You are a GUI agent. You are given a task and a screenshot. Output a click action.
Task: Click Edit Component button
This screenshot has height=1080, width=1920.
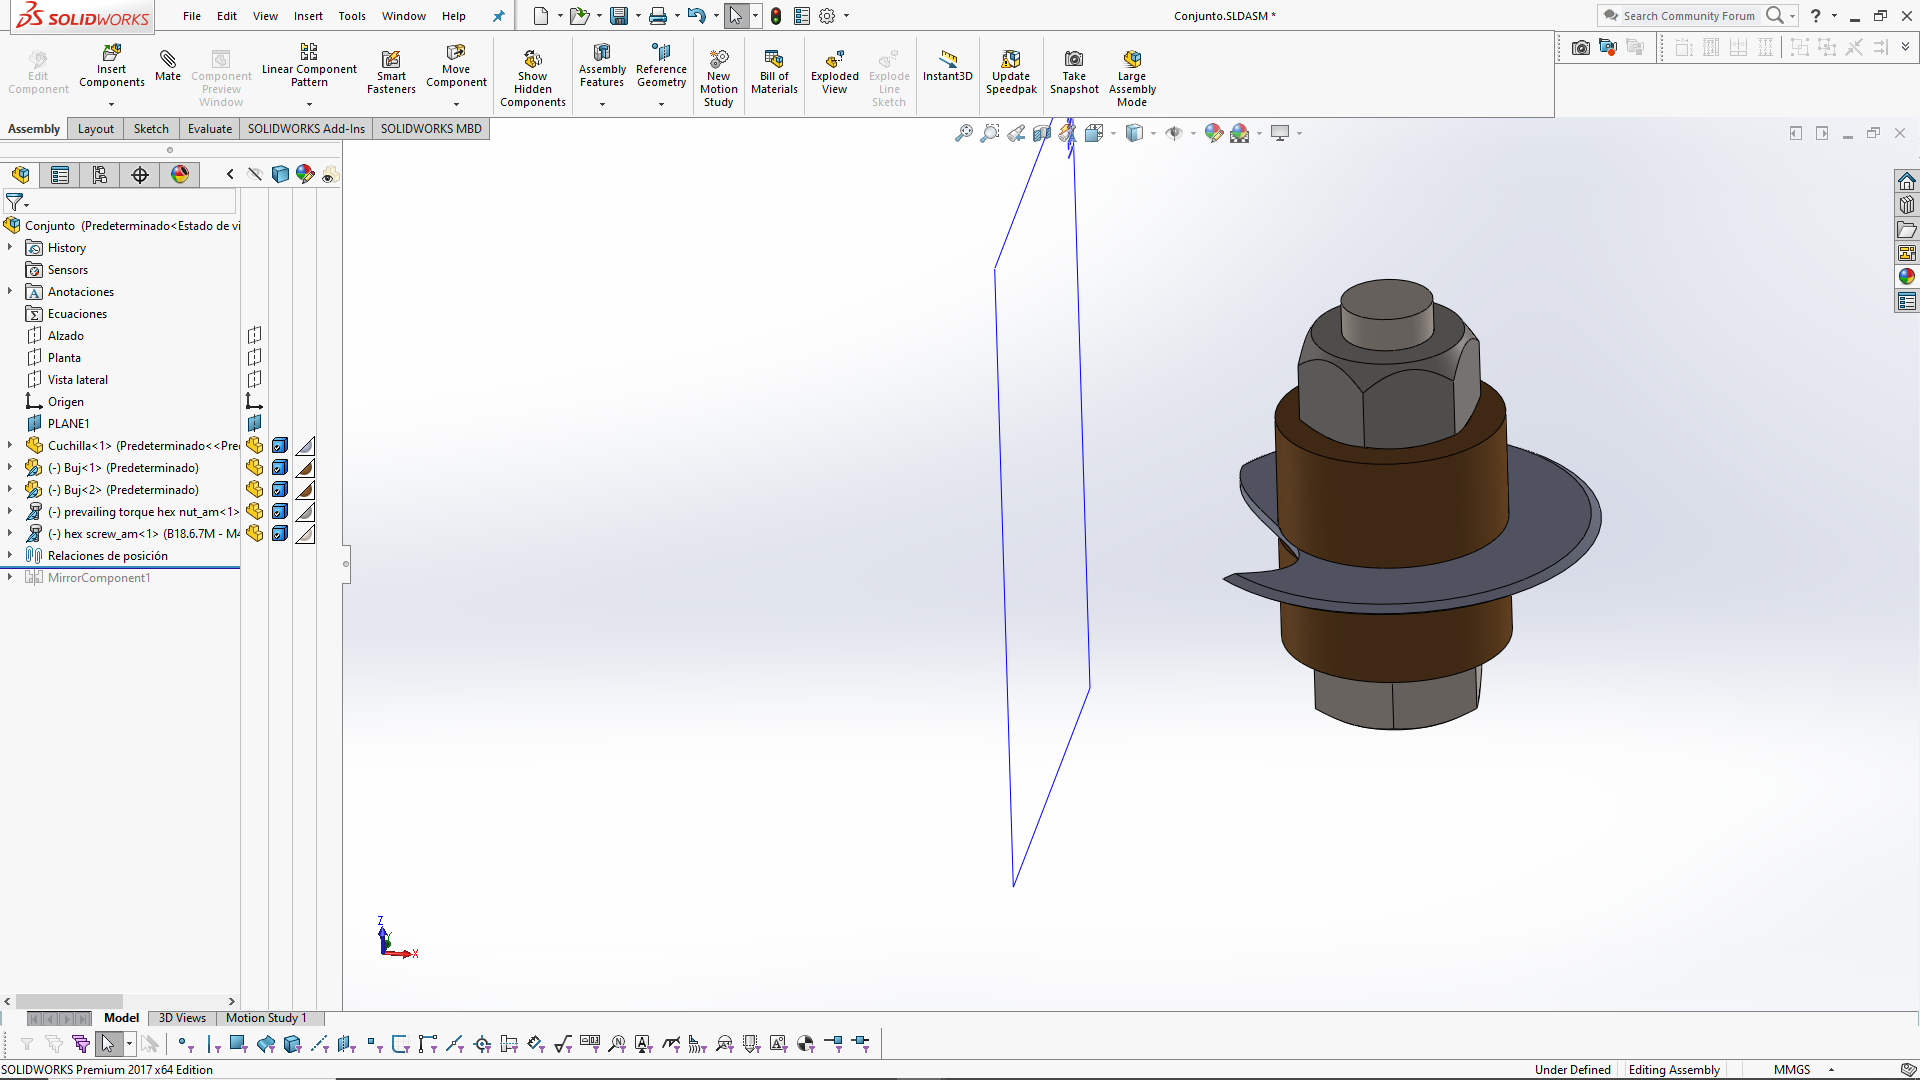tap(37, 70)
